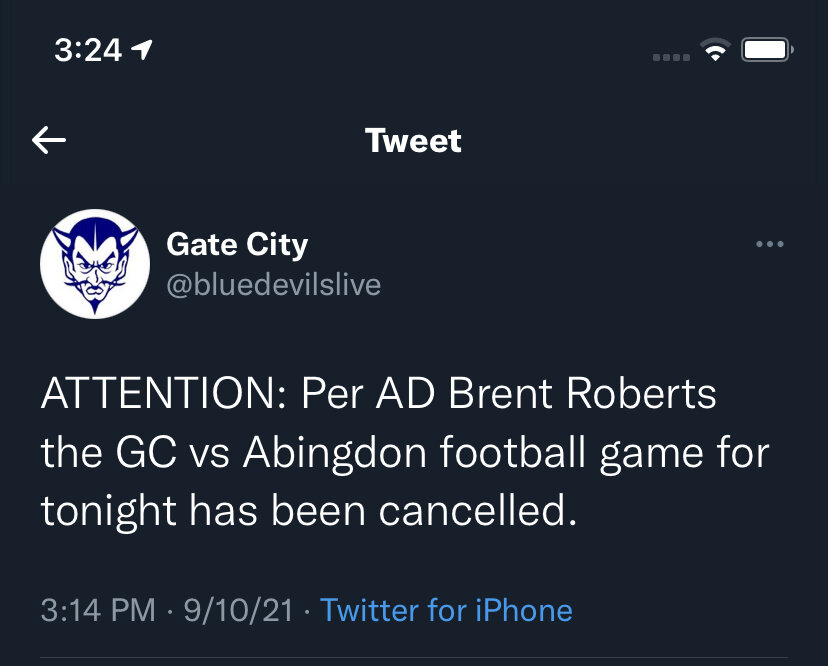Open the three-dot more options menu
The width and height of the screenshot is (828, 666).
pyautogui.click(x=769, y=244)
